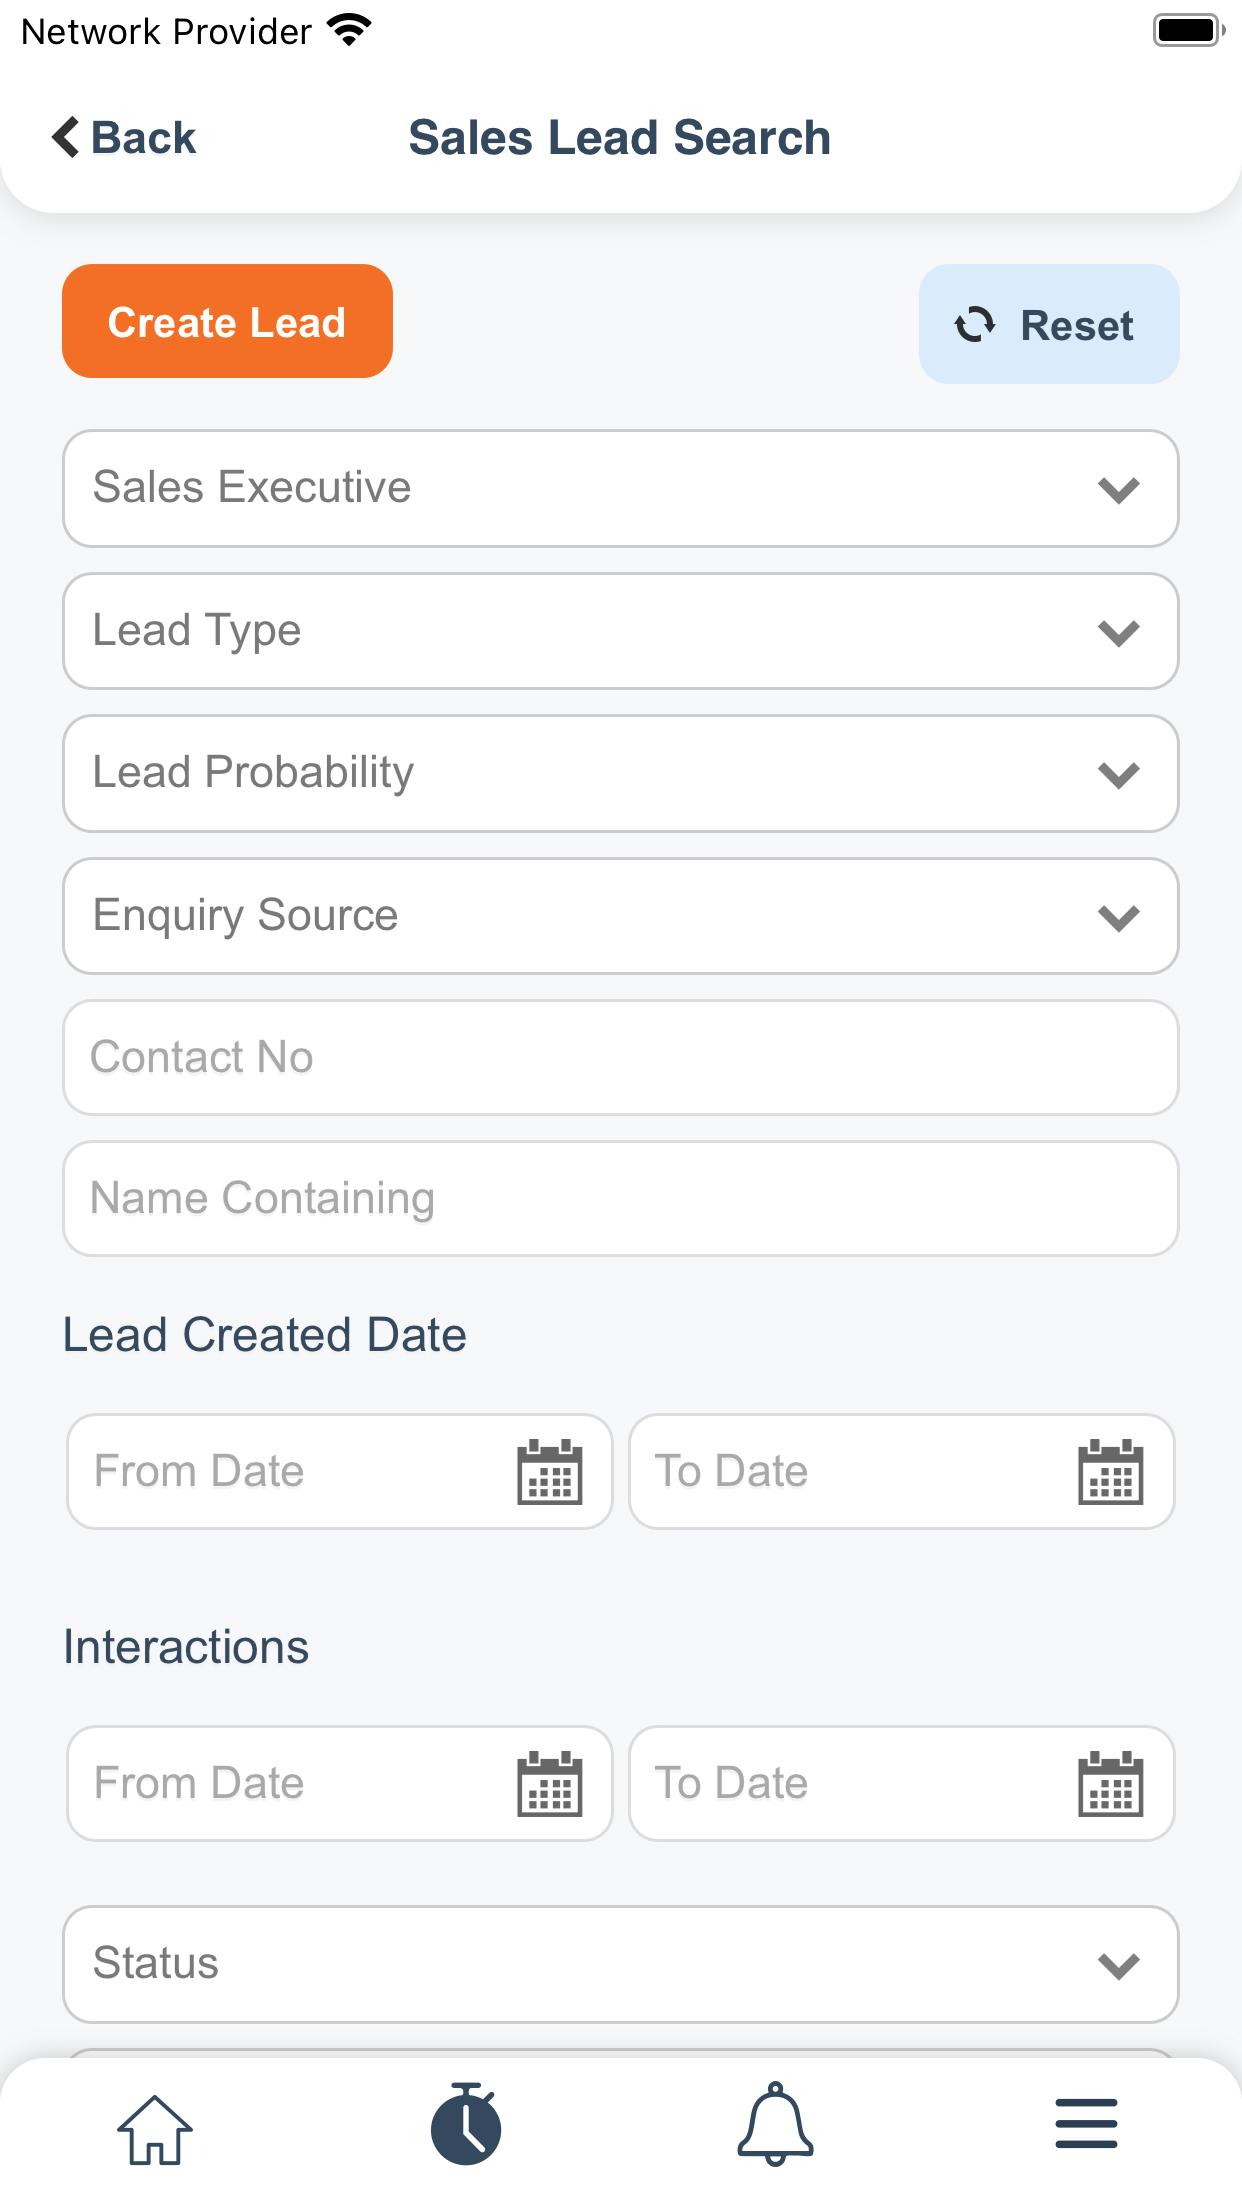
Task: Open calendar for Interactions From Date
Action: [x=549, y=1784]
